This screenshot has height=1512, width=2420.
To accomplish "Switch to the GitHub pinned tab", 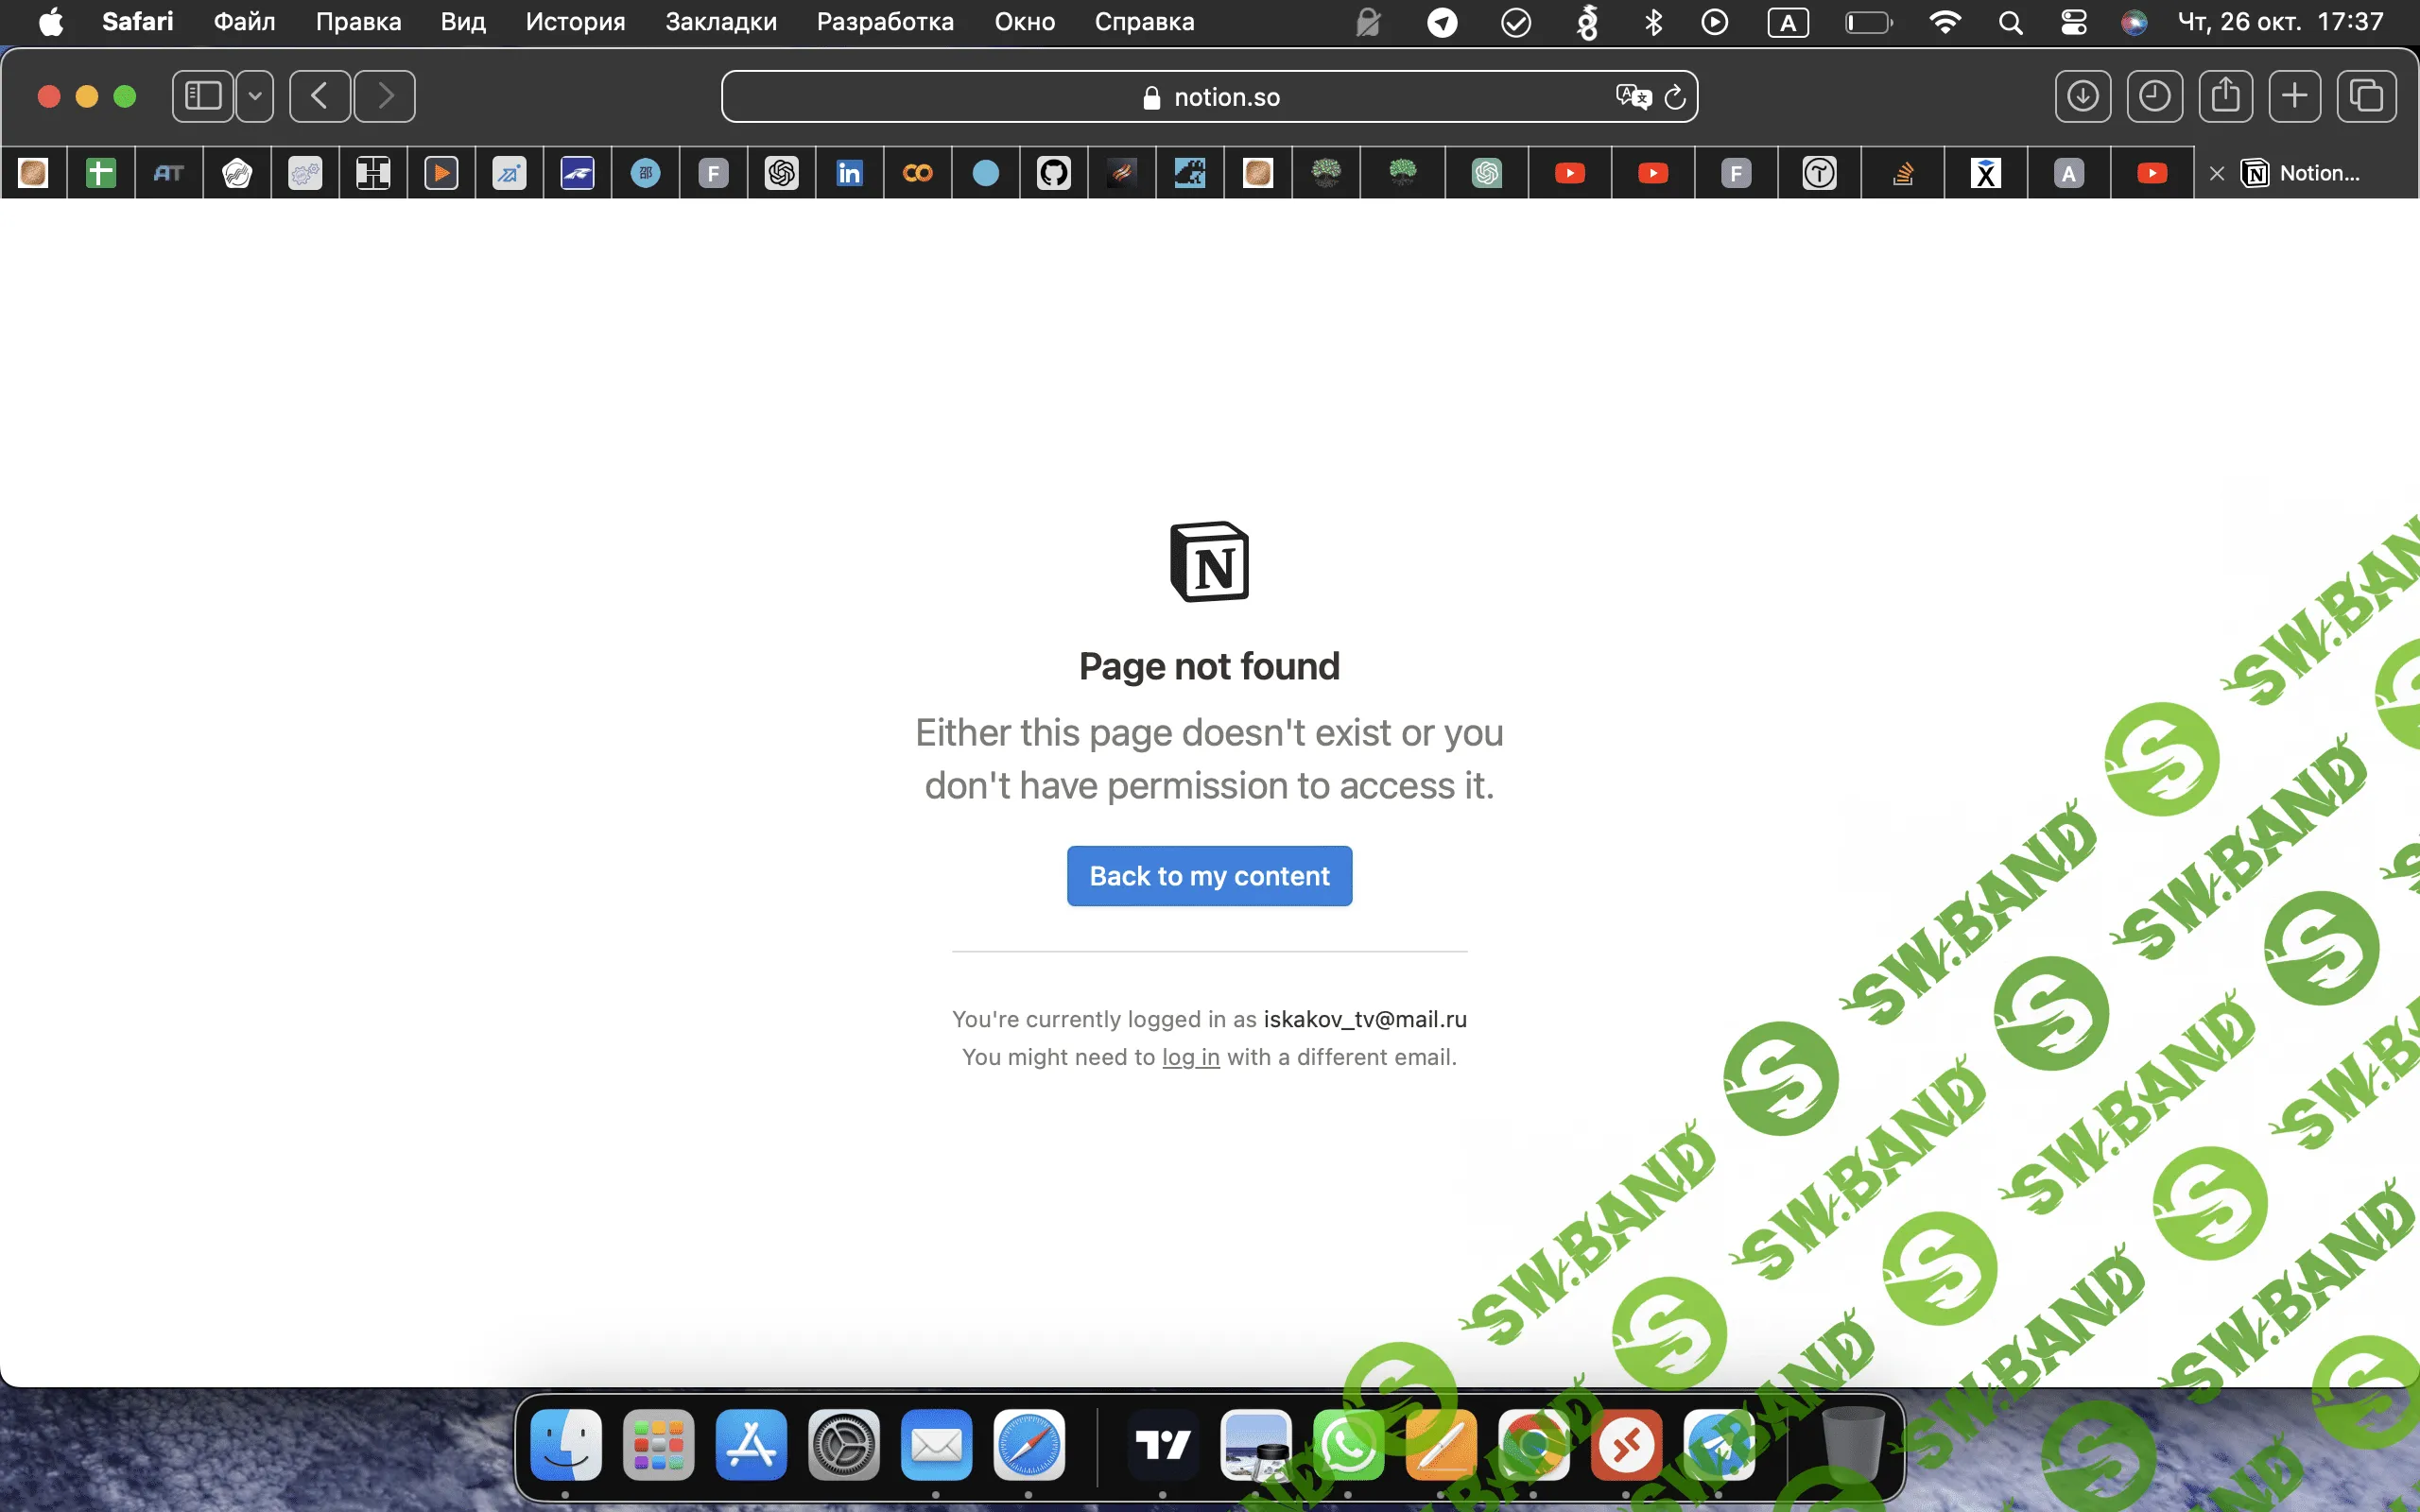I will (x=1053, y=173).
